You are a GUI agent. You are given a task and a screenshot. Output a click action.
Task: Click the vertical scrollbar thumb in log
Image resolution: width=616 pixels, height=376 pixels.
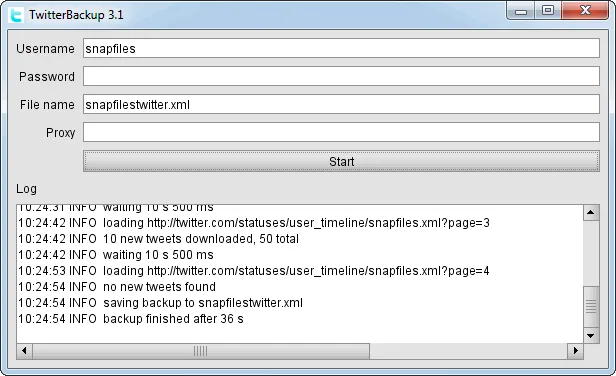[x=591, y=307]
